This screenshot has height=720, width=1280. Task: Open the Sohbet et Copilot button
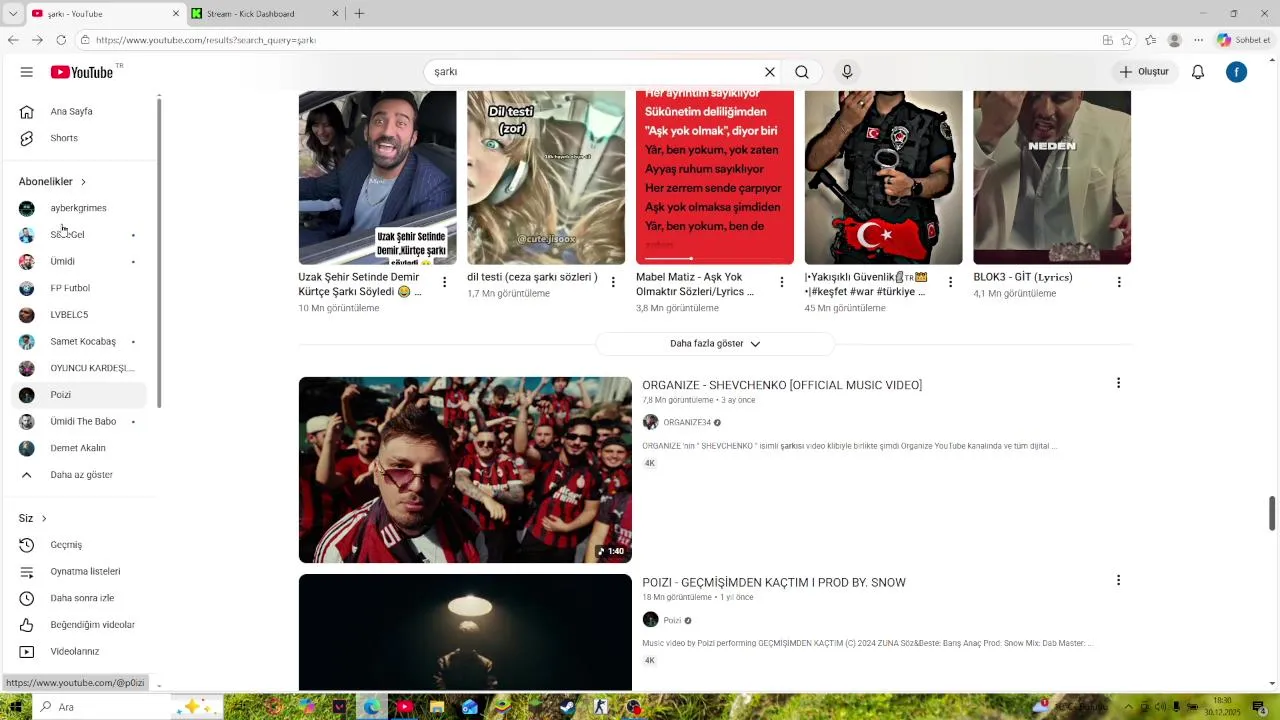pyautogui.click(x=1244, y=40)
